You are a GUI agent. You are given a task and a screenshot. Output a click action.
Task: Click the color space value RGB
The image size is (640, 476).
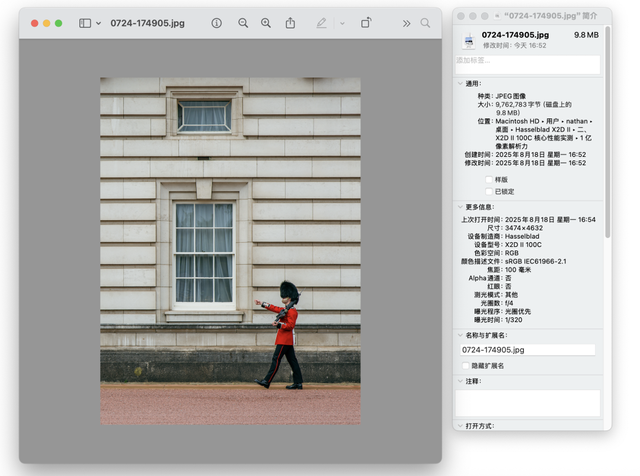[x=512, y=253]
